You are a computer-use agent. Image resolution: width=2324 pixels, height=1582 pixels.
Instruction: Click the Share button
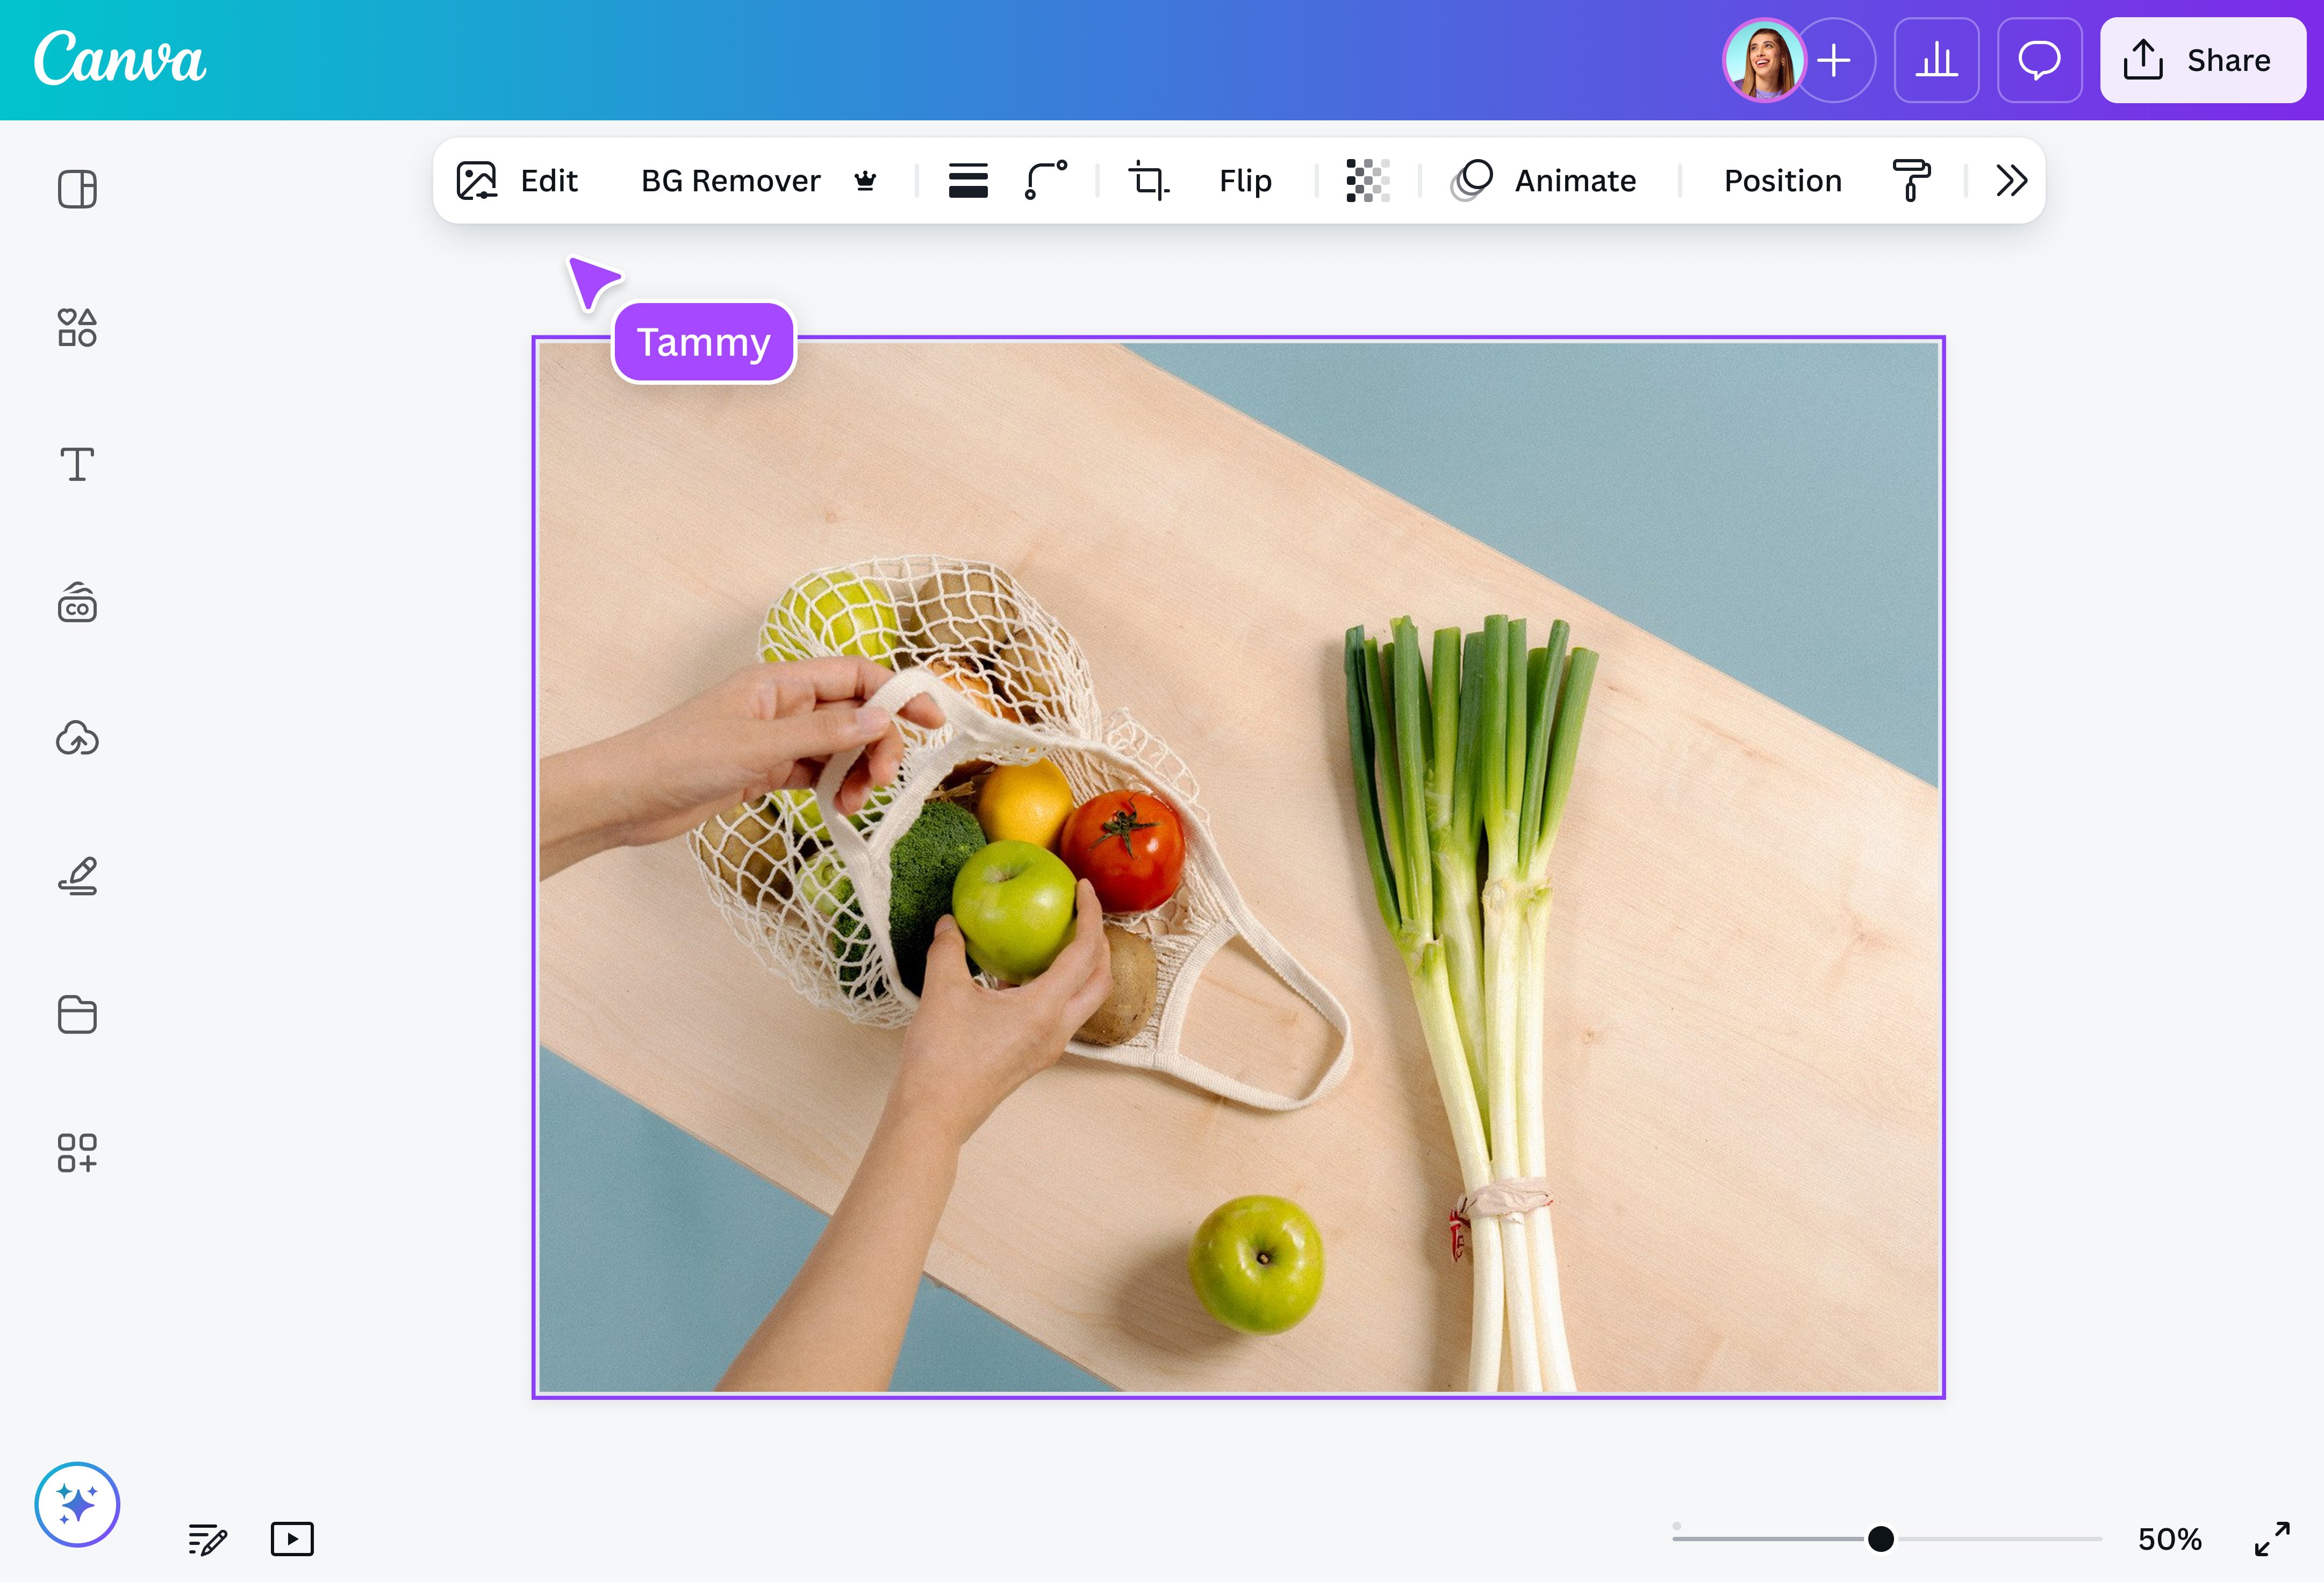click(2202, 60)
